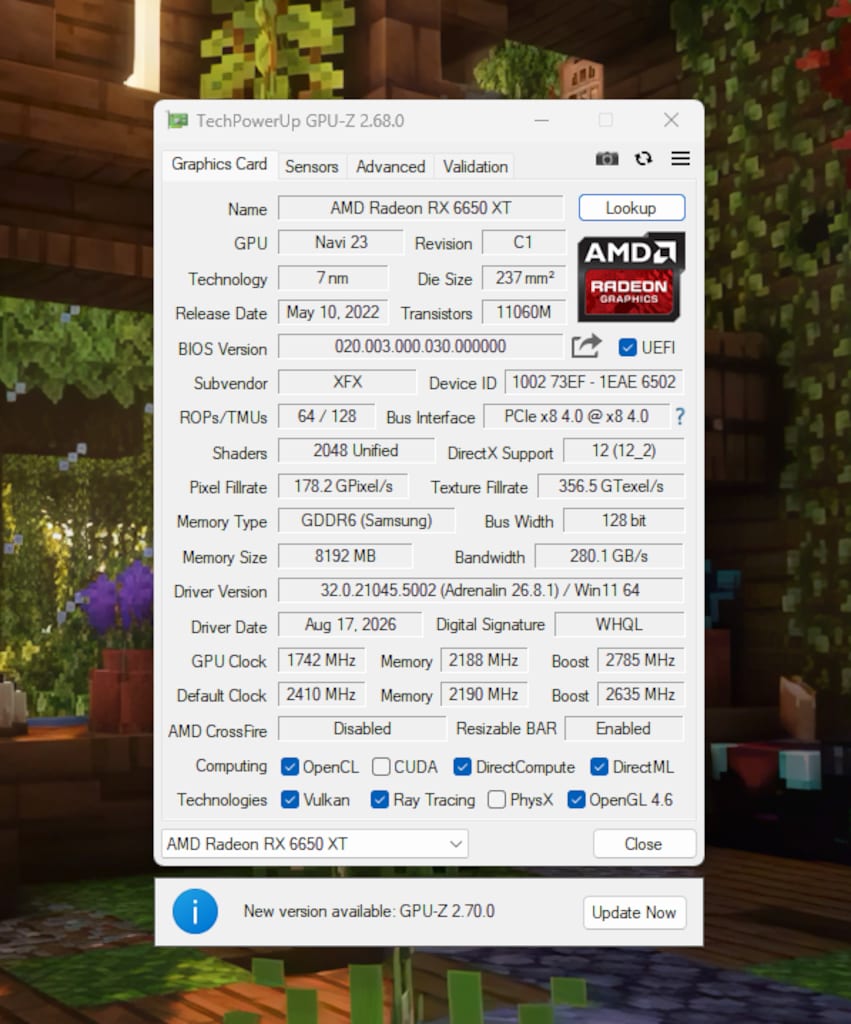
Task: Click the Resizable BAR value Enabled
Action: click(624, 728)
